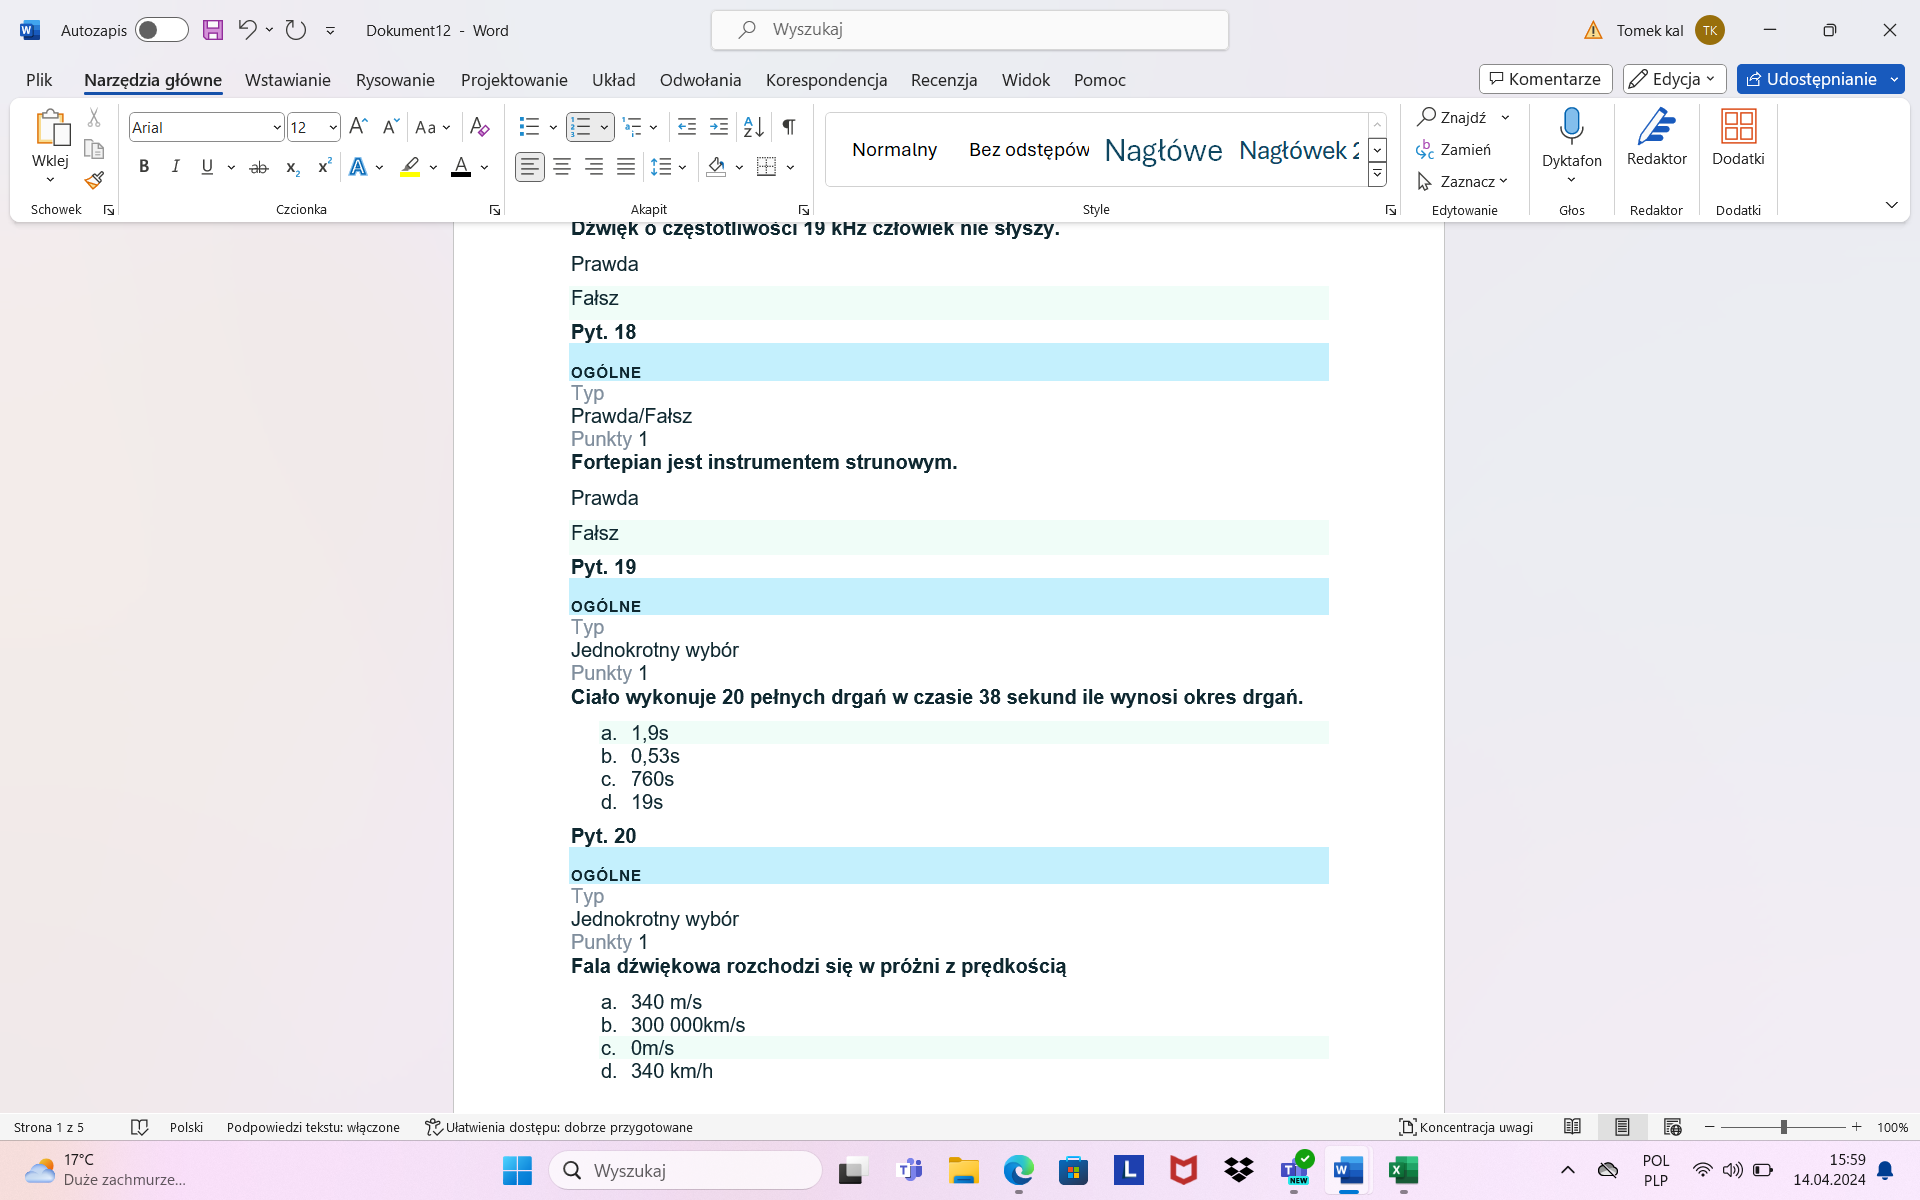Click the center alignment icon
The image size is (1920, 1200).
562,167
